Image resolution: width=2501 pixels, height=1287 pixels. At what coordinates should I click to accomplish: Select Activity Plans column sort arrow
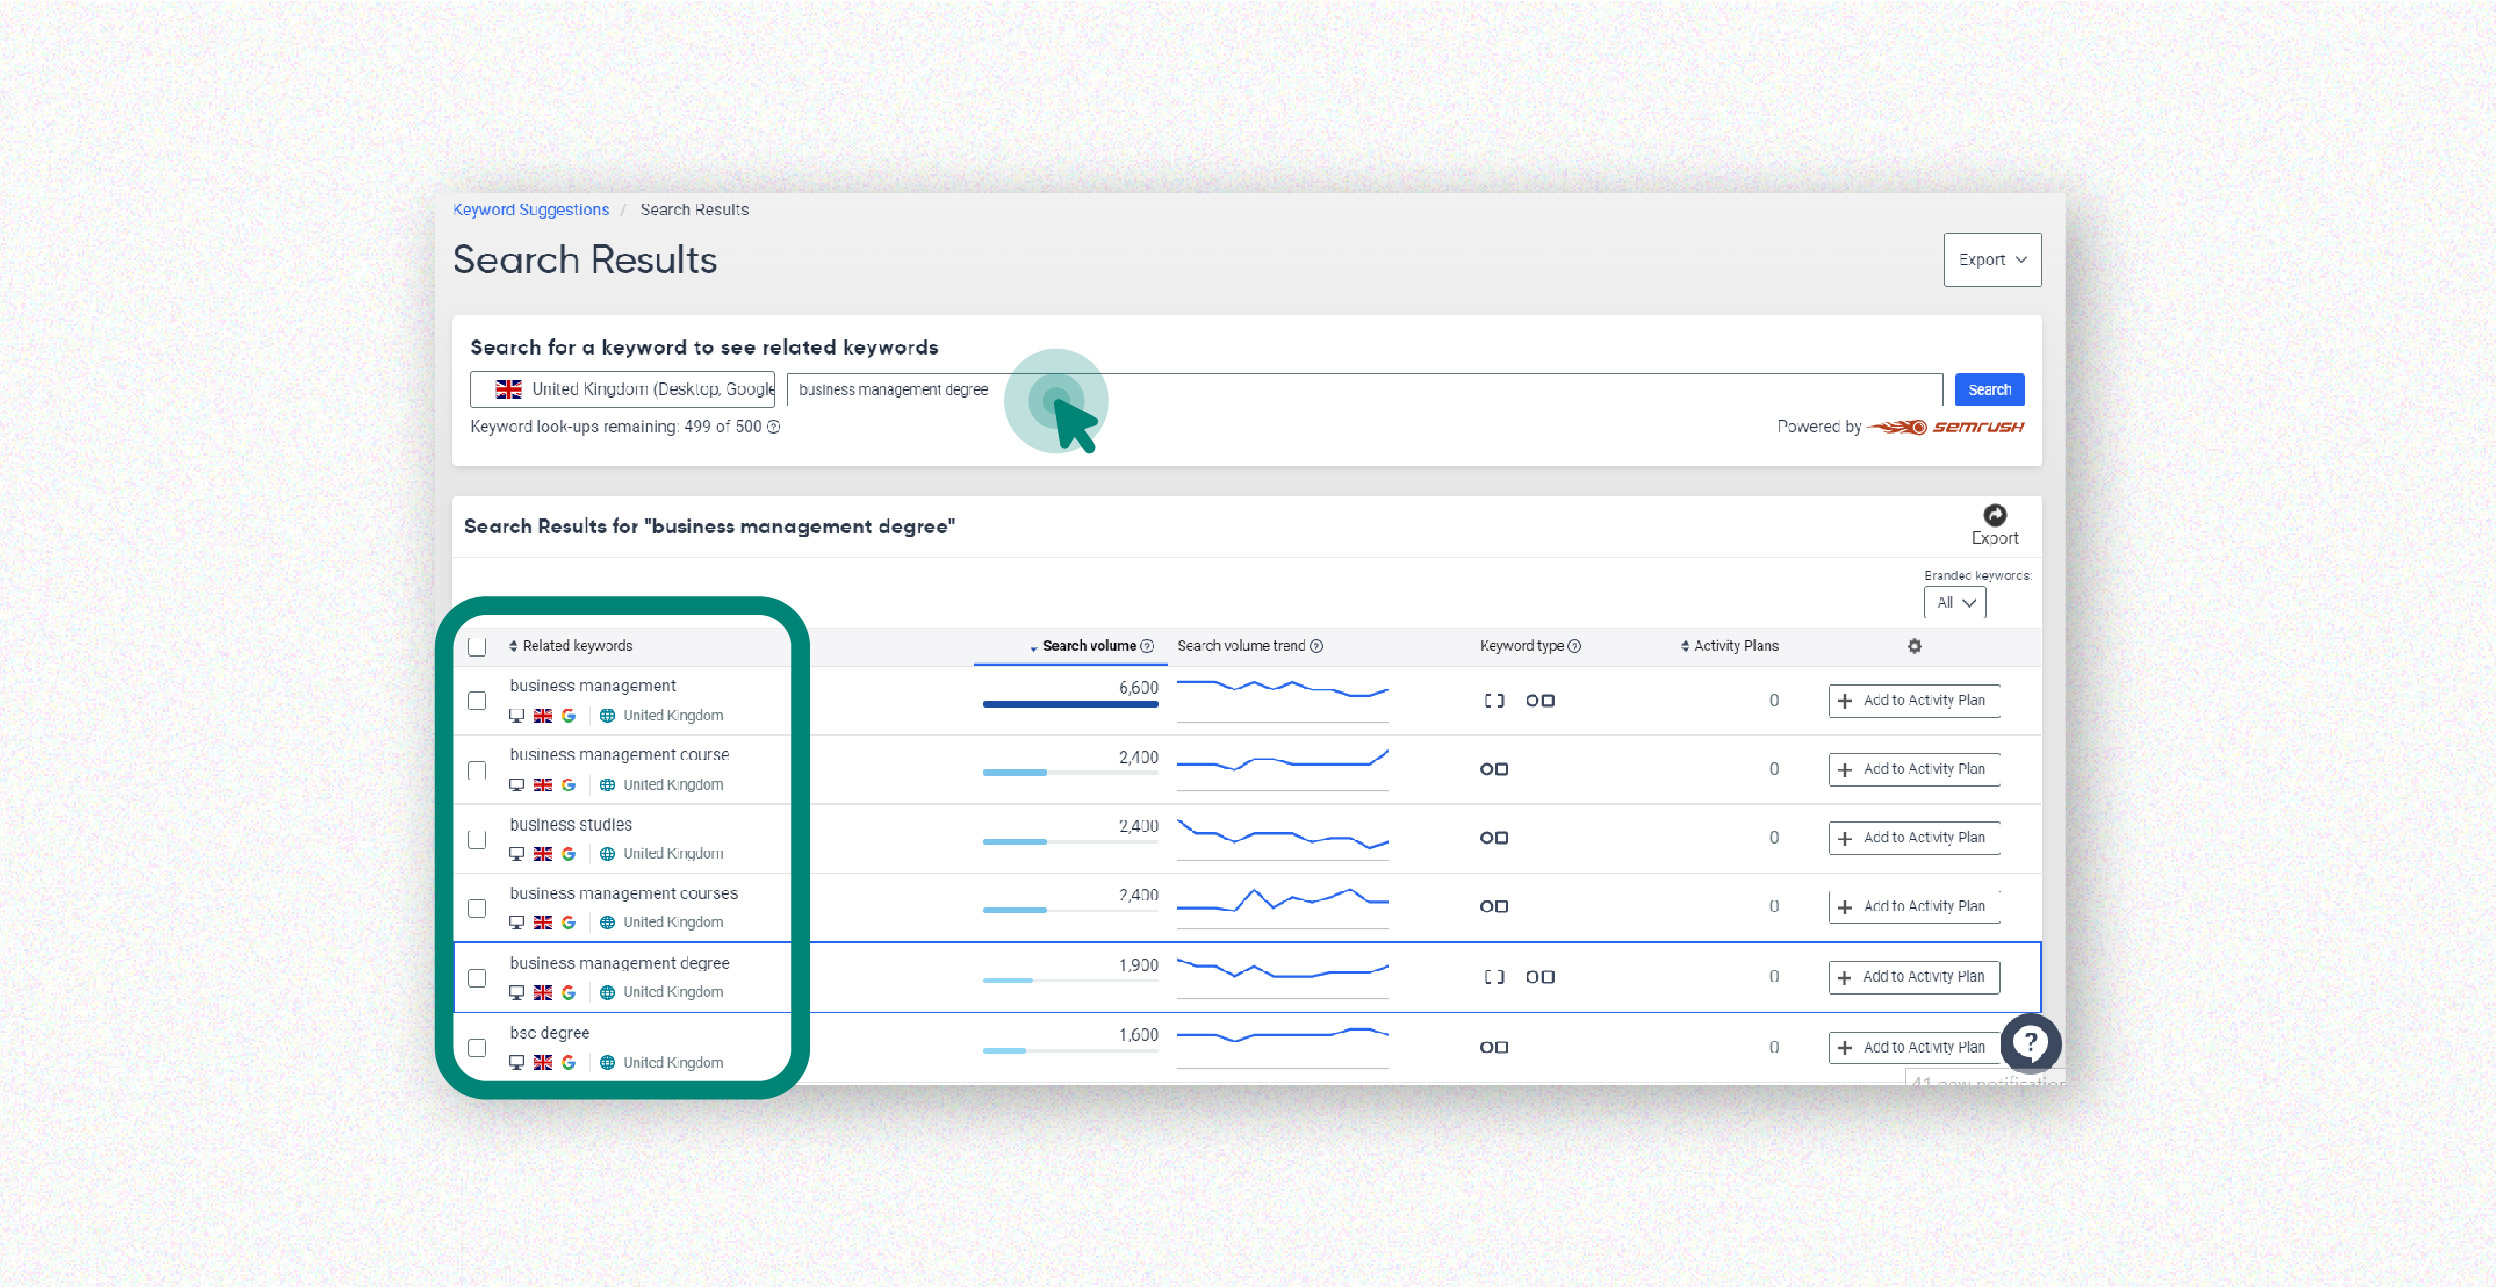[1689, 644]
